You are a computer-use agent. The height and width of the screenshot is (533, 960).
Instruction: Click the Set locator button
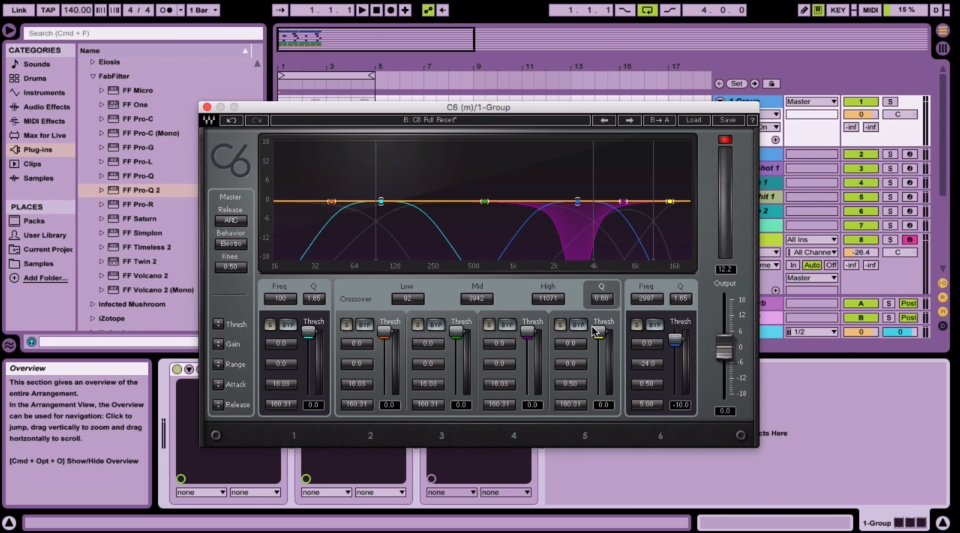[x=737, y=84]
